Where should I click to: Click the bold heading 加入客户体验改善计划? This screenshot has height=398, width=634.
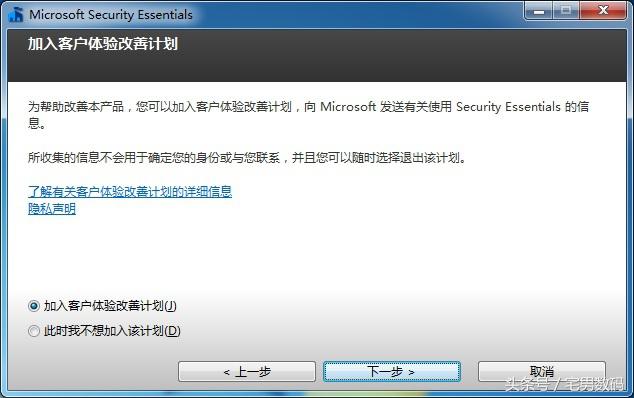[103, 44]
